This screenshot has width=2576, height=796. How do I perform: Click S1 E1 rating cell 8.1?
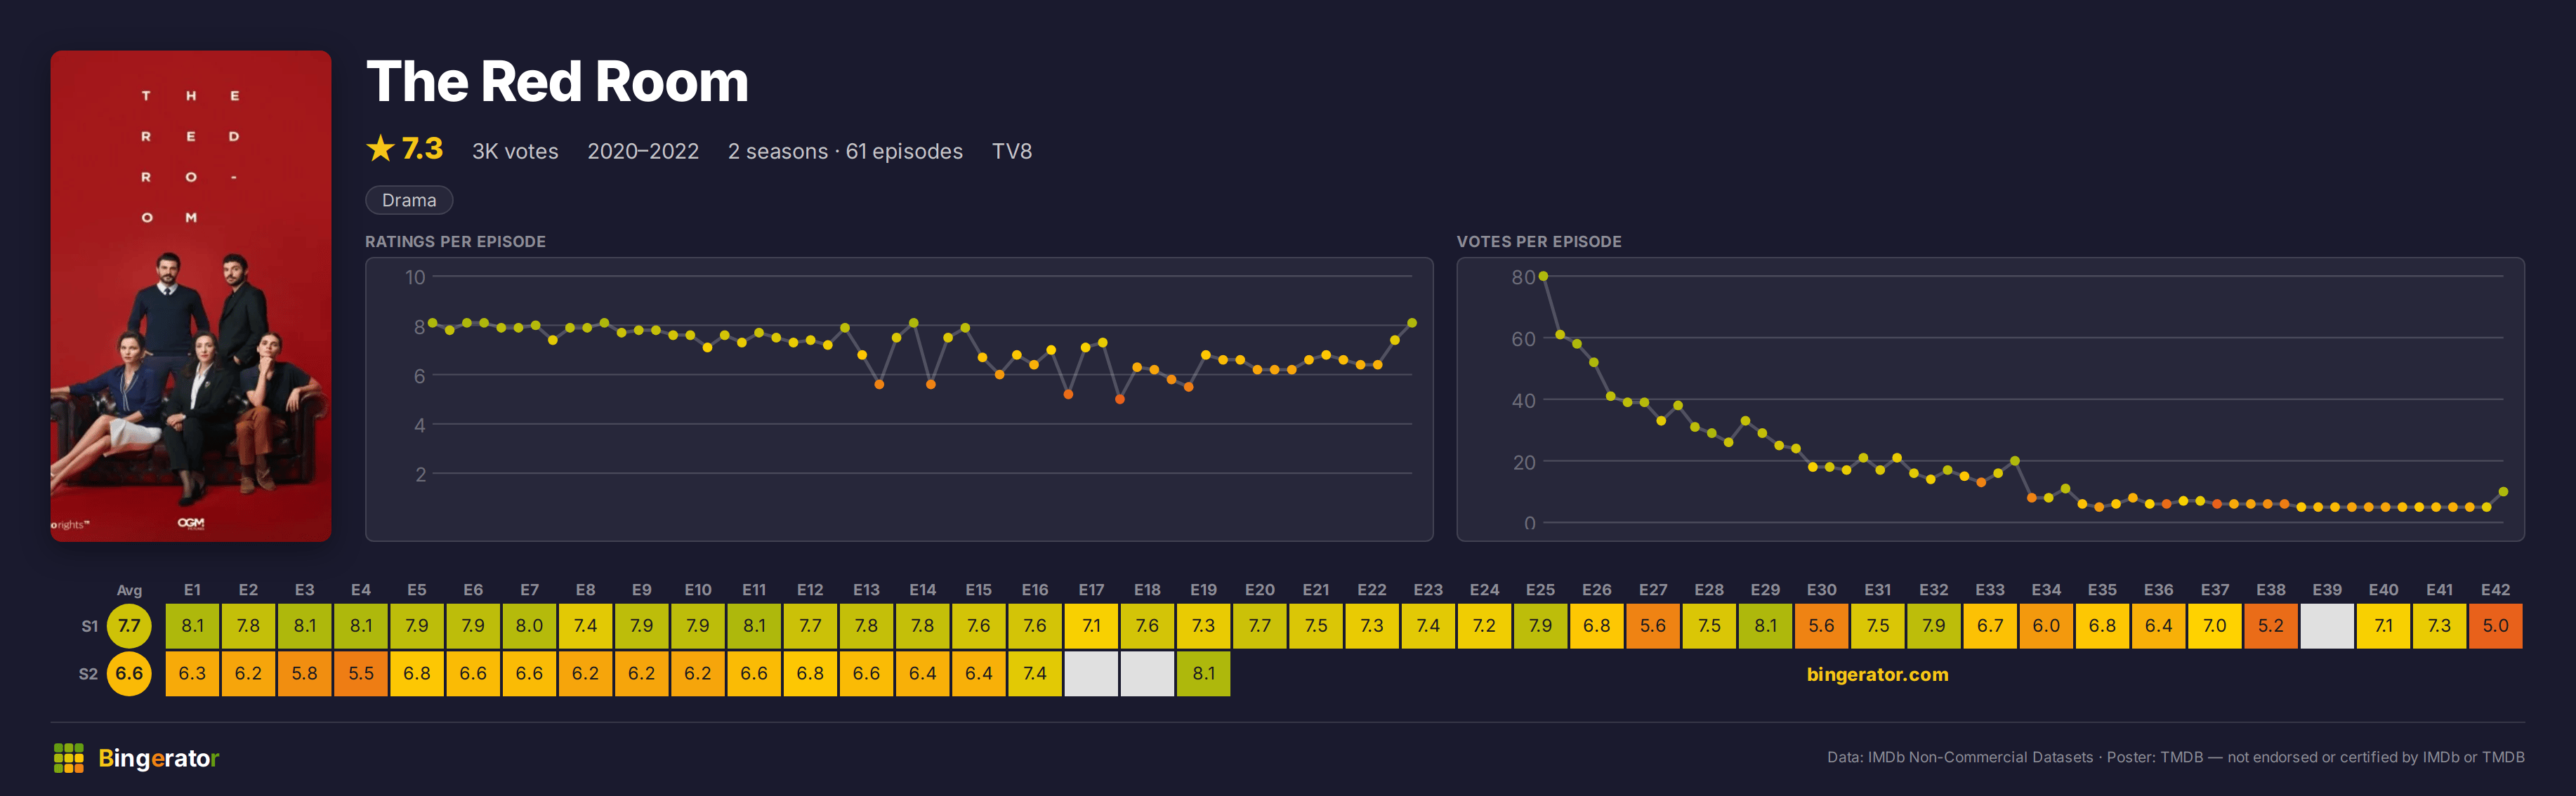pos(192,626)
